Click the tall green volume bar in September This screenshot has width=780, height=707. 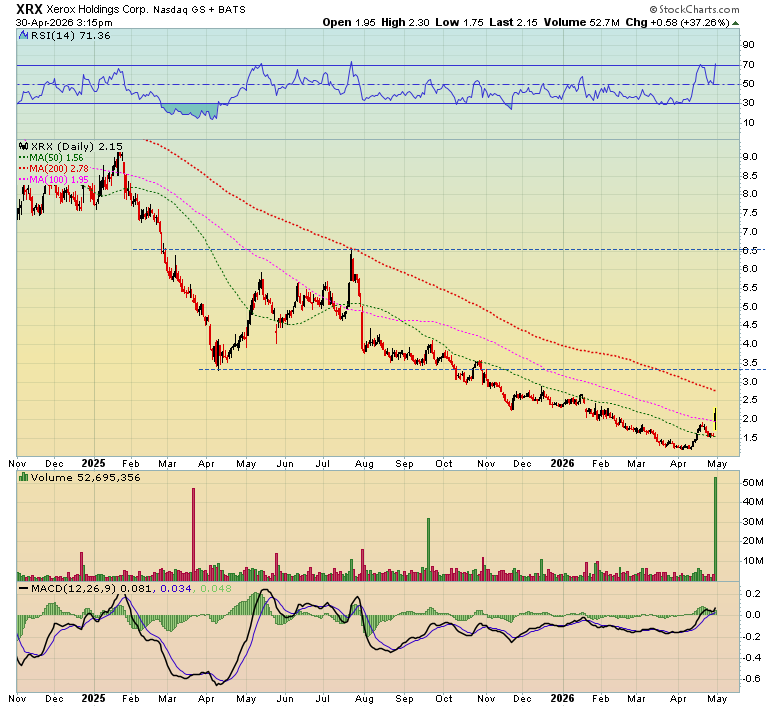point(428,549)
